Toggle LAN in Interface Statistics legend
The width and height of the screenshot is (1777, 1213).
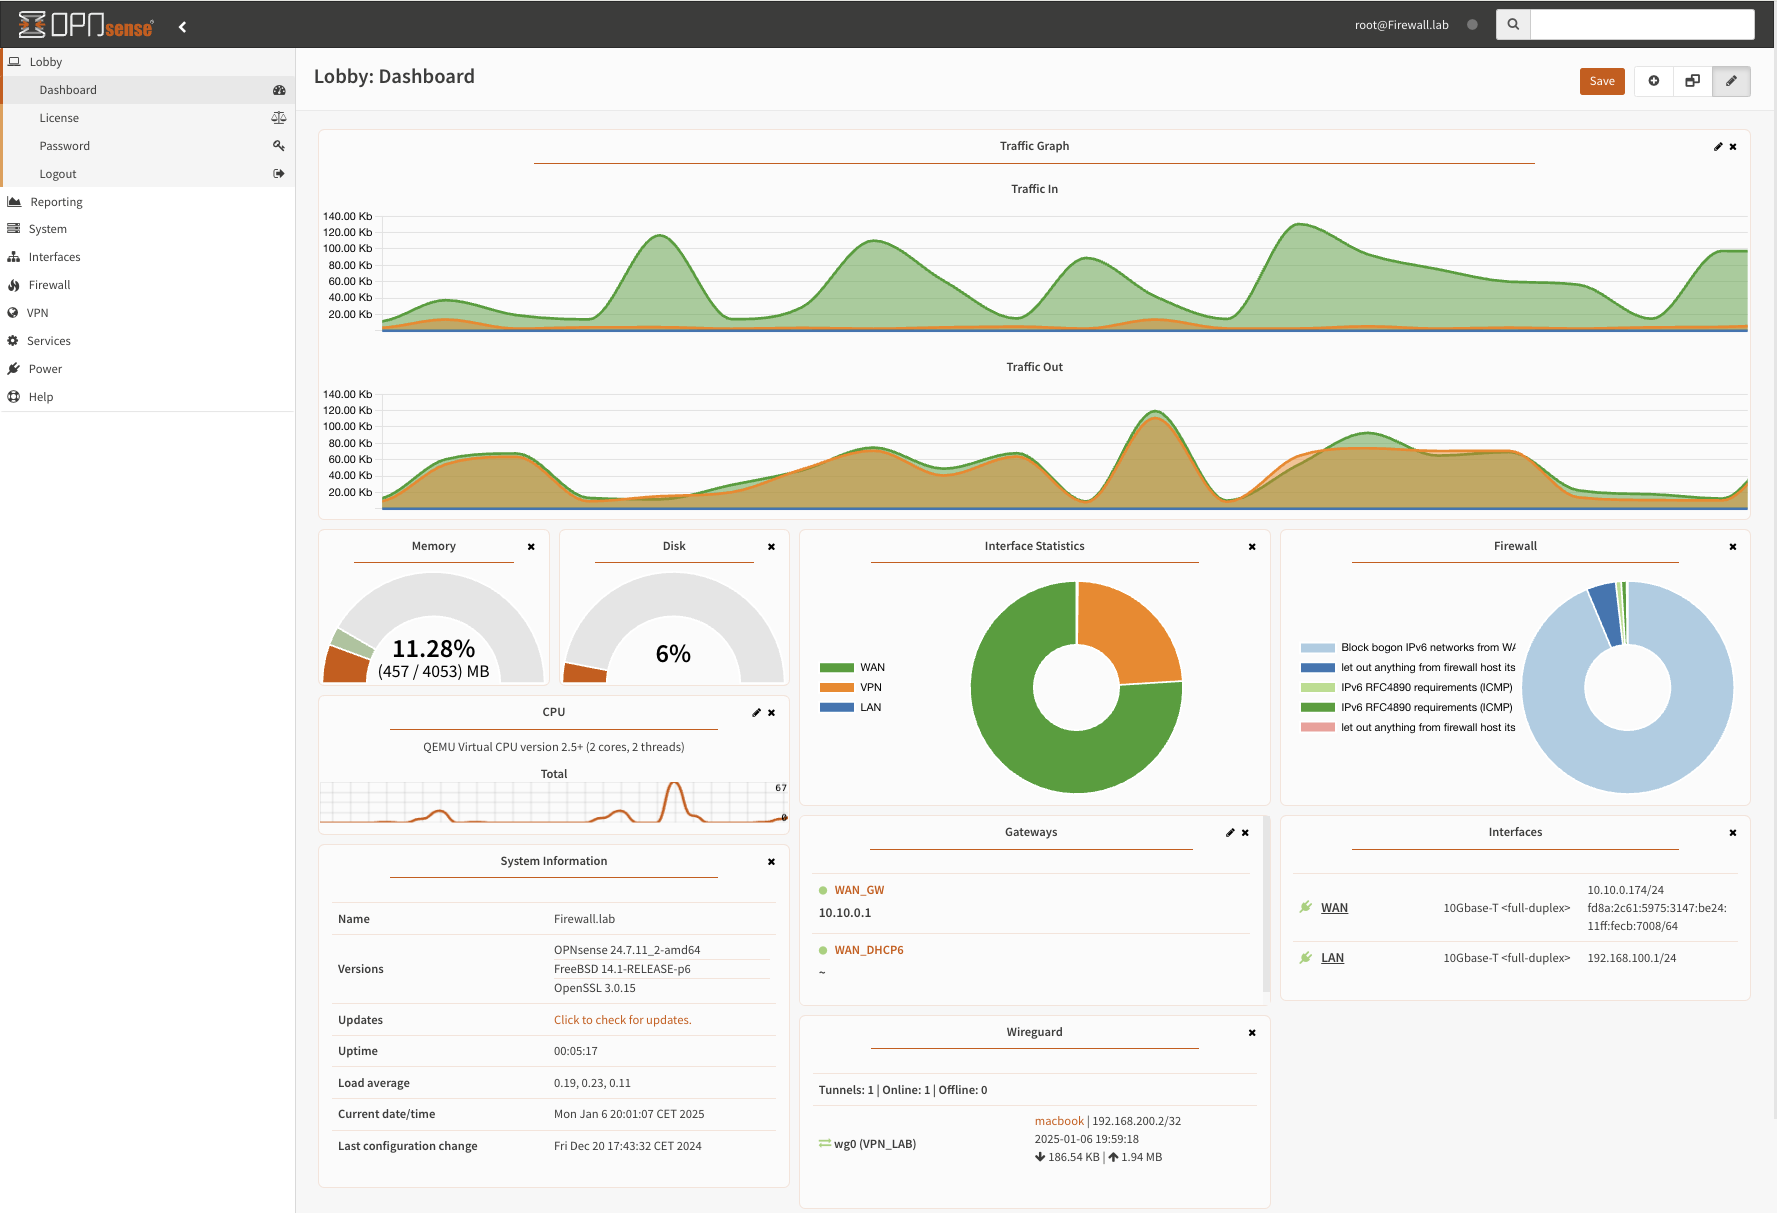tap(850, 708)
